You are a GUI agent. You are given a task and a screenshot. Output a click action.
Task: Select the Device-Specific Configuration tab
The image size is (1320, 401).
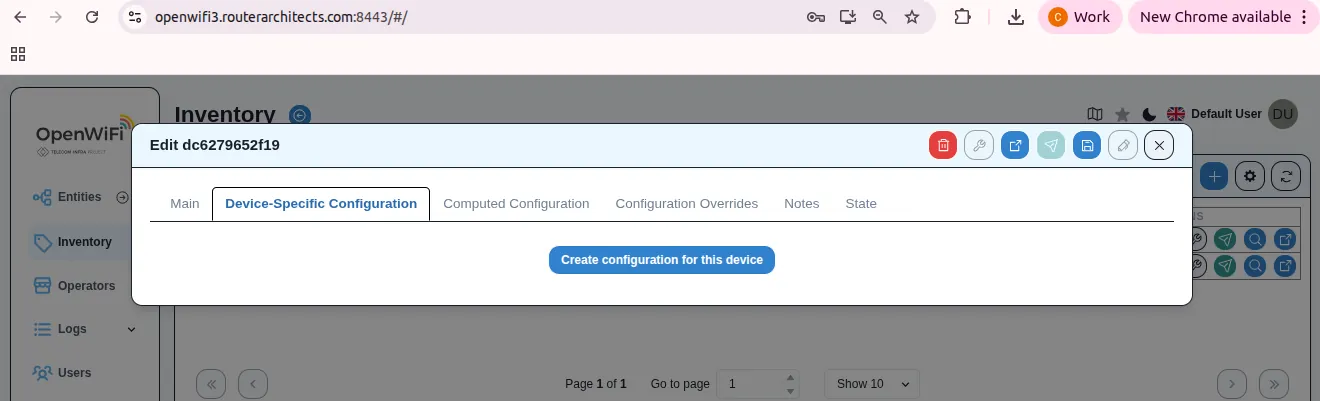coord(321,203)
